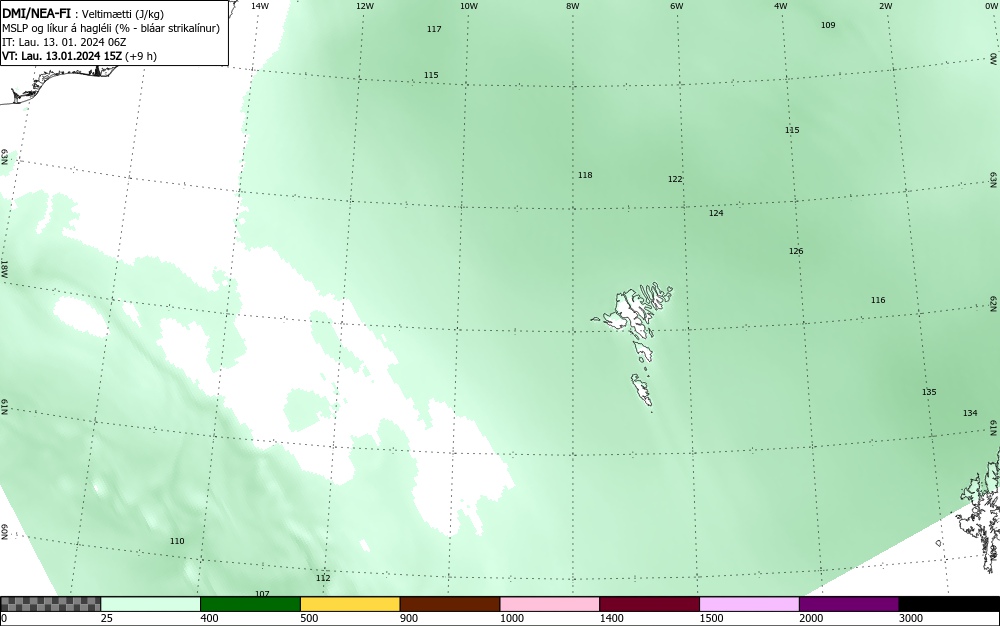Click the value 116 on the map
The image size is (1000, 626).
tap(878, 300)
